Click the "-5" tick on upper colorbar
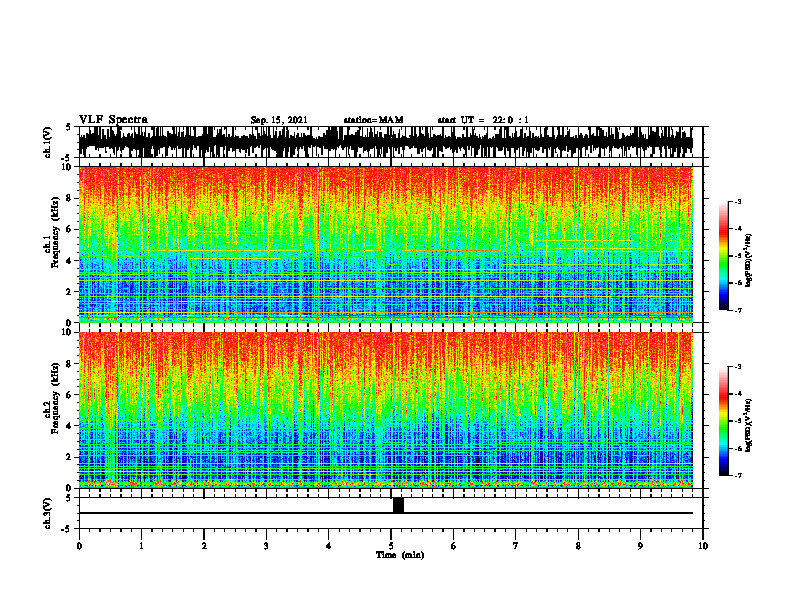Image resolution: width=792 pixels, height=612 pixels. [x=738, y=256]
